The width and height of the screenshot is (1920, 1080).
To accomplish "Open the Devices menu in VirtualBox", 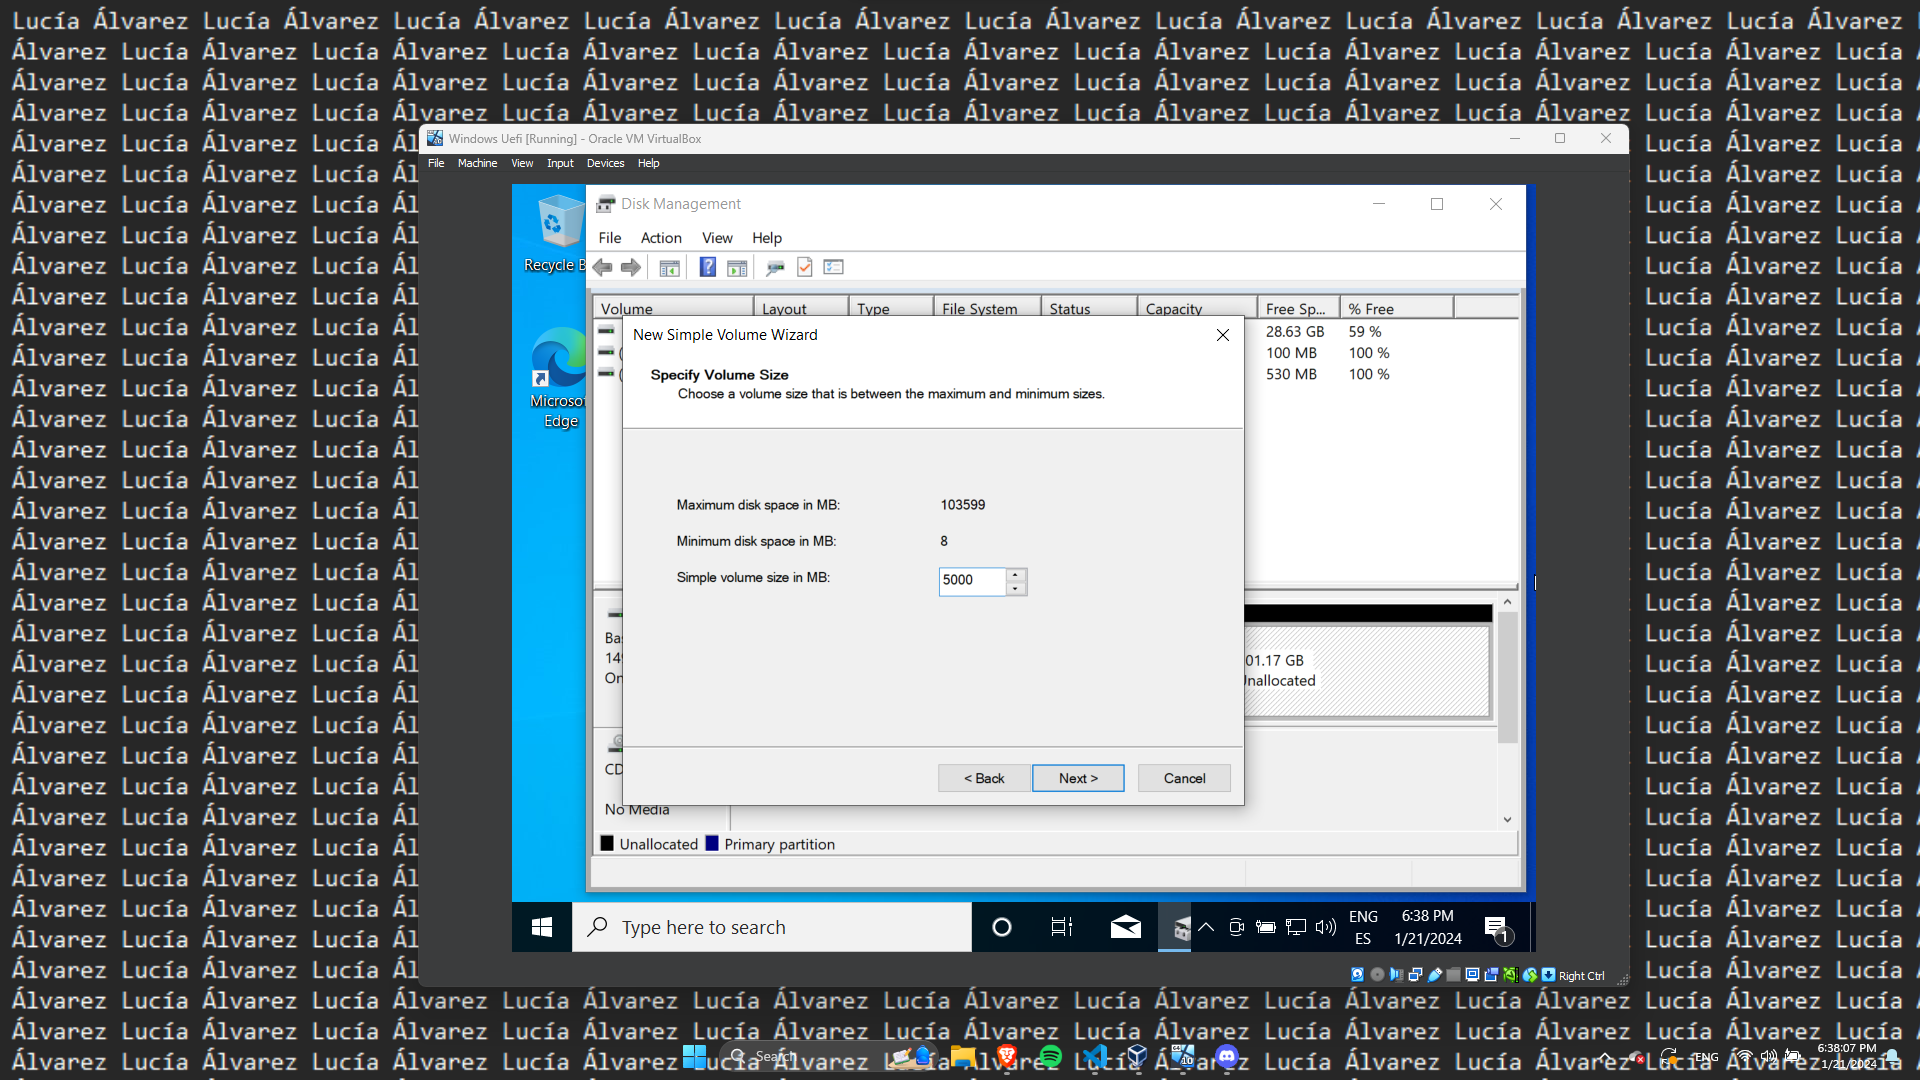I will pos(605,163).
